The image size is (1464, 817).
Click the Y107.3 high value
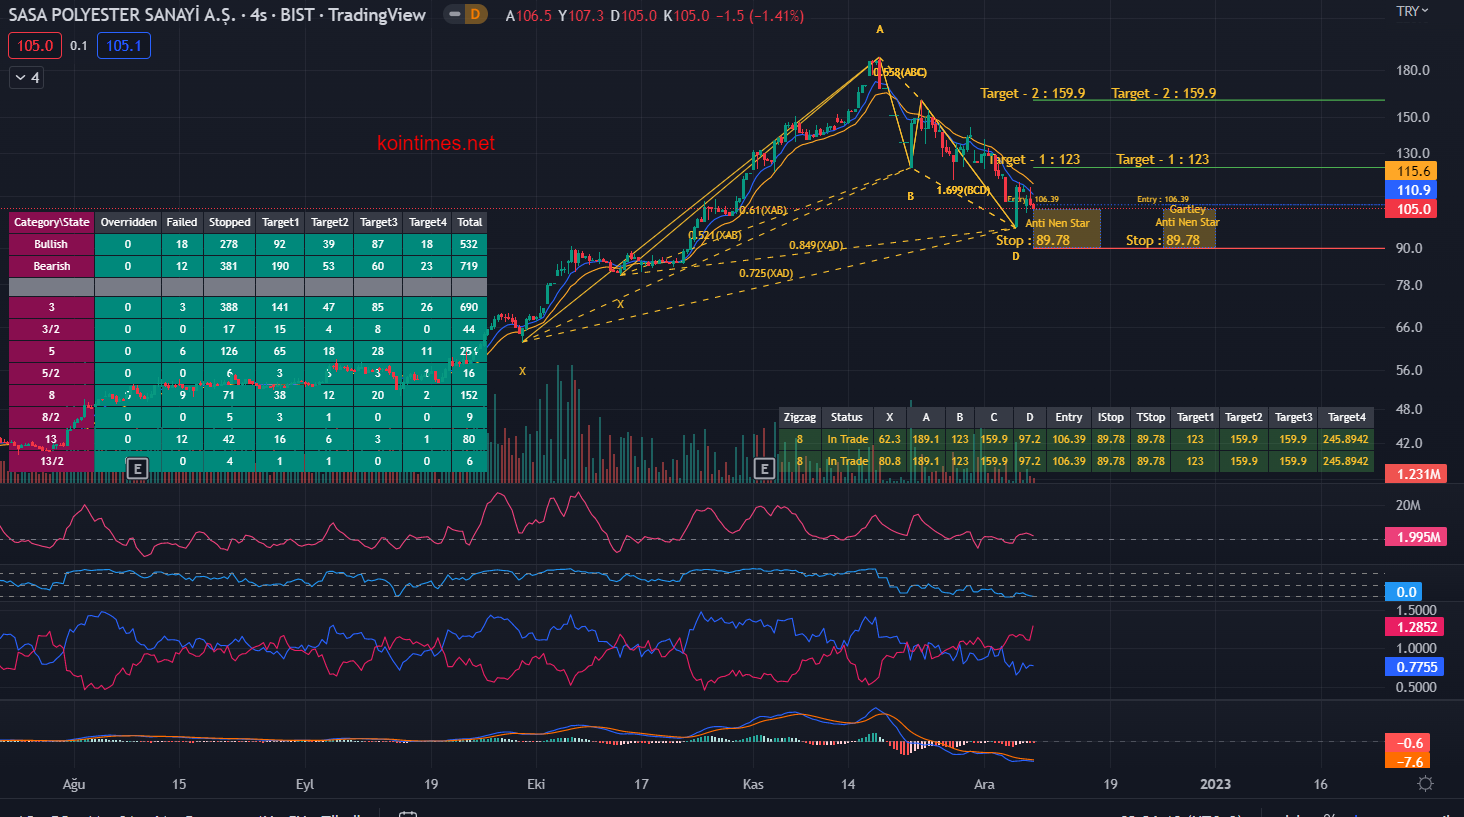[581, 16]
